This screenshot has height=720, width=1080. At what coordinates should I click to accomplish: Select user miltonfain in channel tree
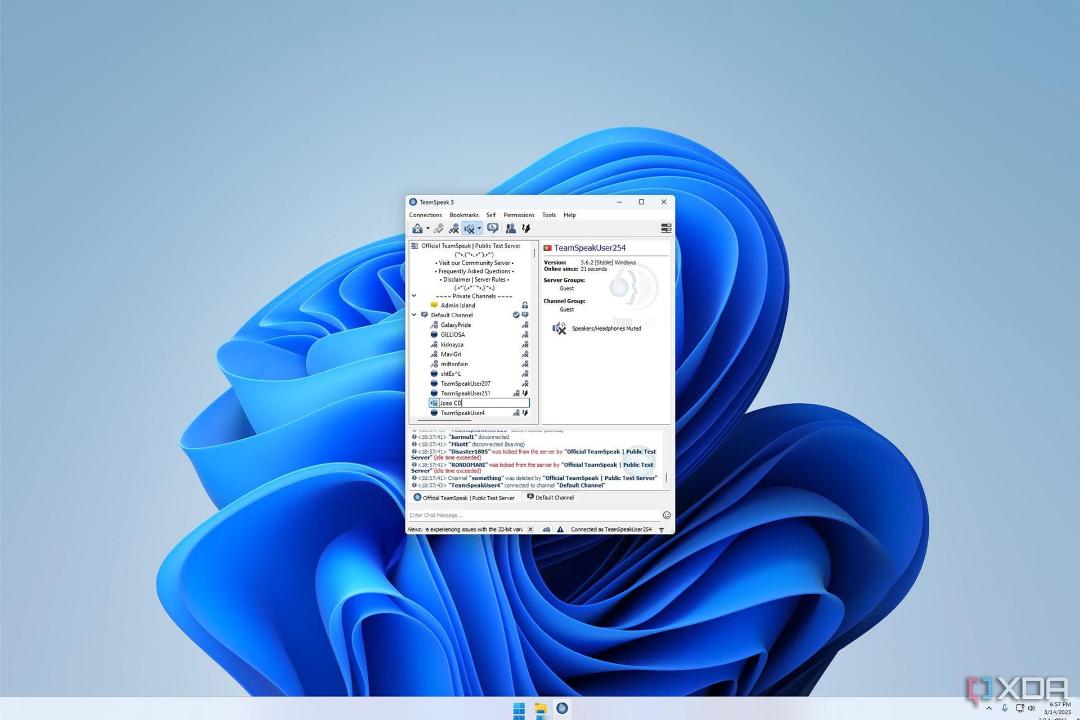click(455, 364)
